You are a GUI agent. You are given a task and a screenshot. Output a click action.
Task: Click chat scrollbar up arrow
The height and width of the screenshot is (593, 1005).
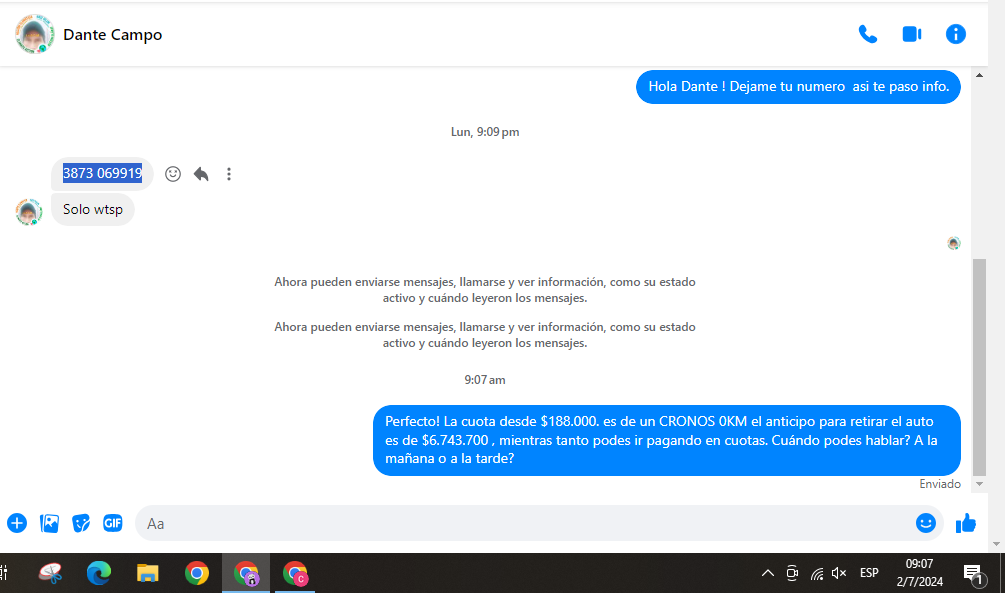click(x=979, y=75)
